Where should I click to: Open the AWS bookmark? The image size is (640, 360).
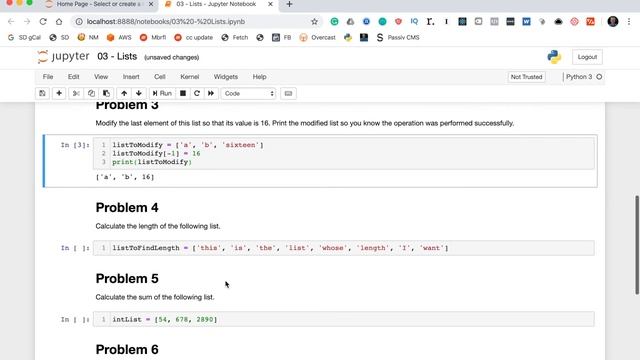pos(119,38)
